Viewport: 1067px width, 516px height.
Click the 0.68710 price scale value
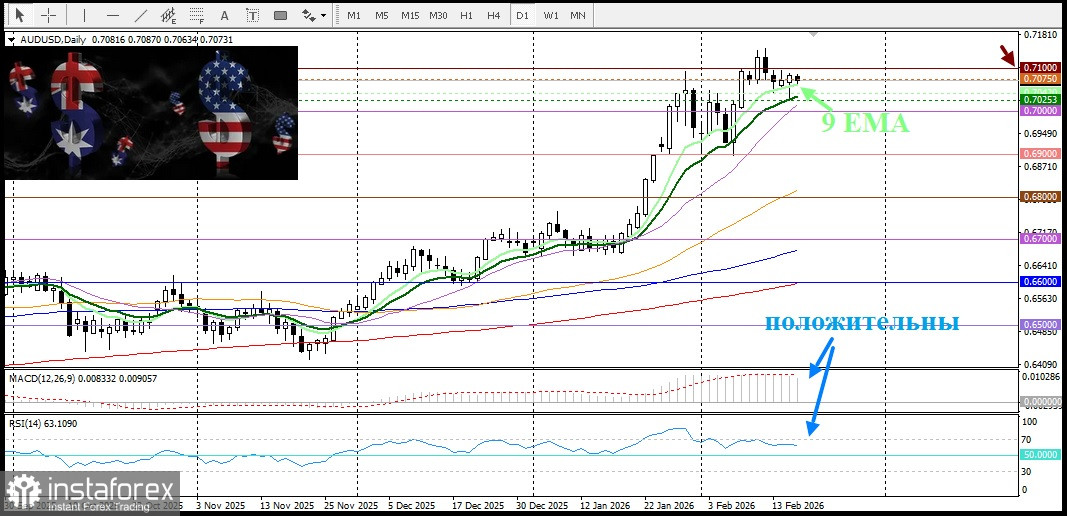coord(1040,166)
